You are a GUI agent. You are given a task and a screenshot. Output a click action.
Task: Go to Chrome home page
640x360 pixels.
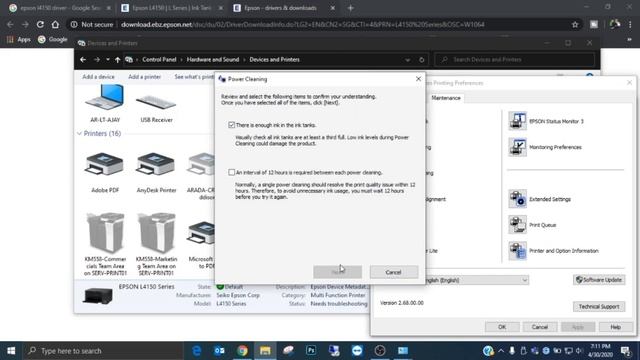55,24
